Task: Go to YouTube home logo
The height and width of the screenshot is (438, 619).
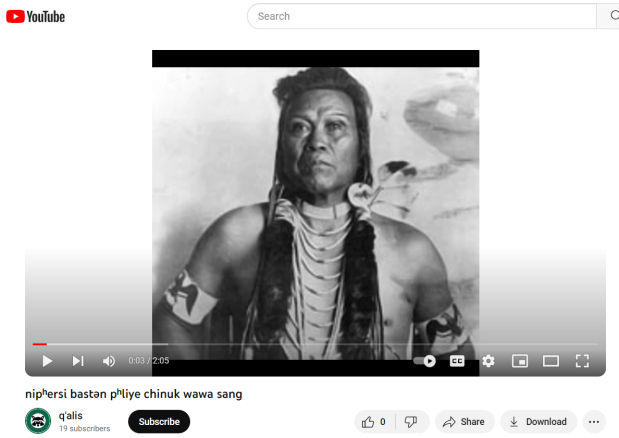Action: 36,17
